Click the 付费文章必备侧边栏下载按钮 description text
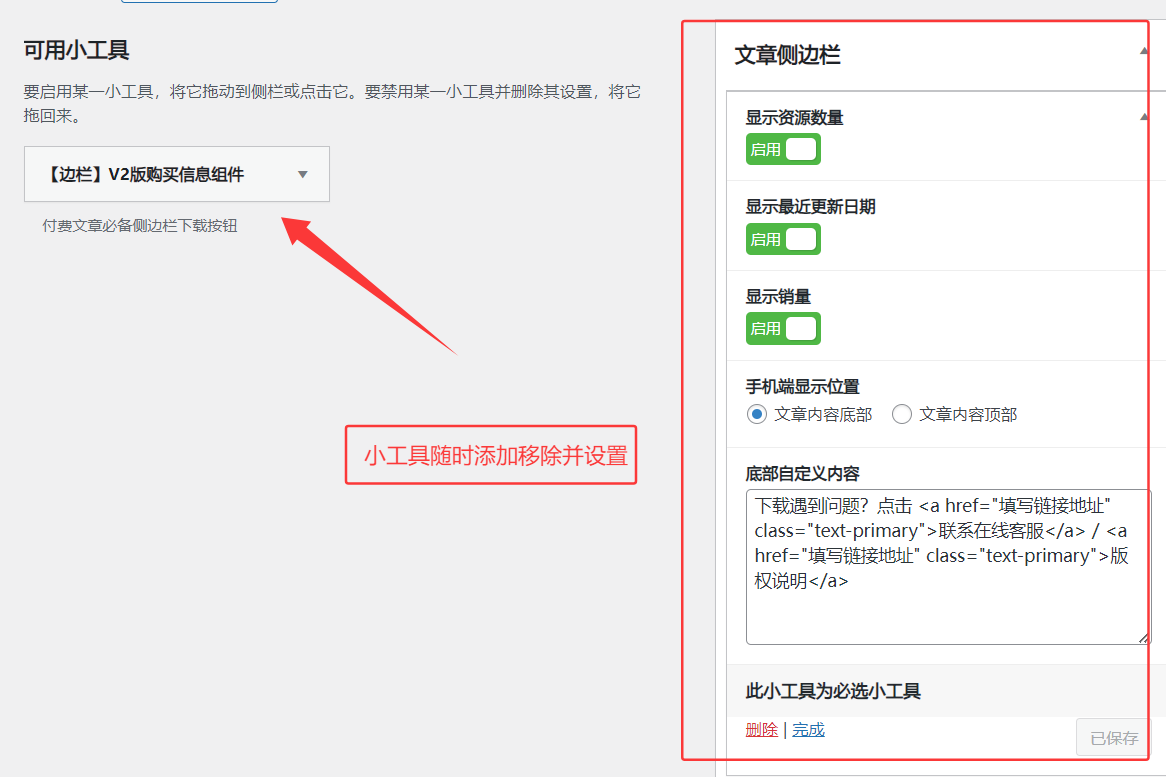Image resolution: width=1166 pixels, height=777 pixels. [140, 226]
